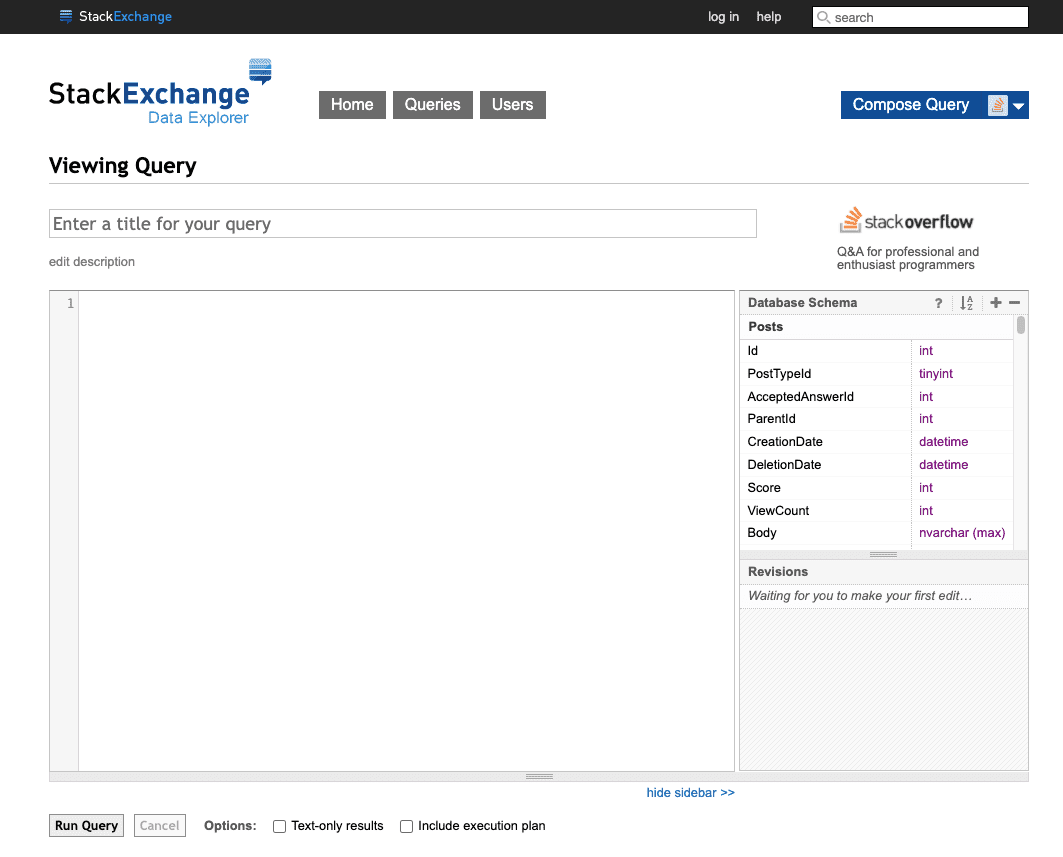The height and width of the screenshot is (857, 1063).
Task: Open the site switcher dropdown arrow
Action: (1018, 106)
